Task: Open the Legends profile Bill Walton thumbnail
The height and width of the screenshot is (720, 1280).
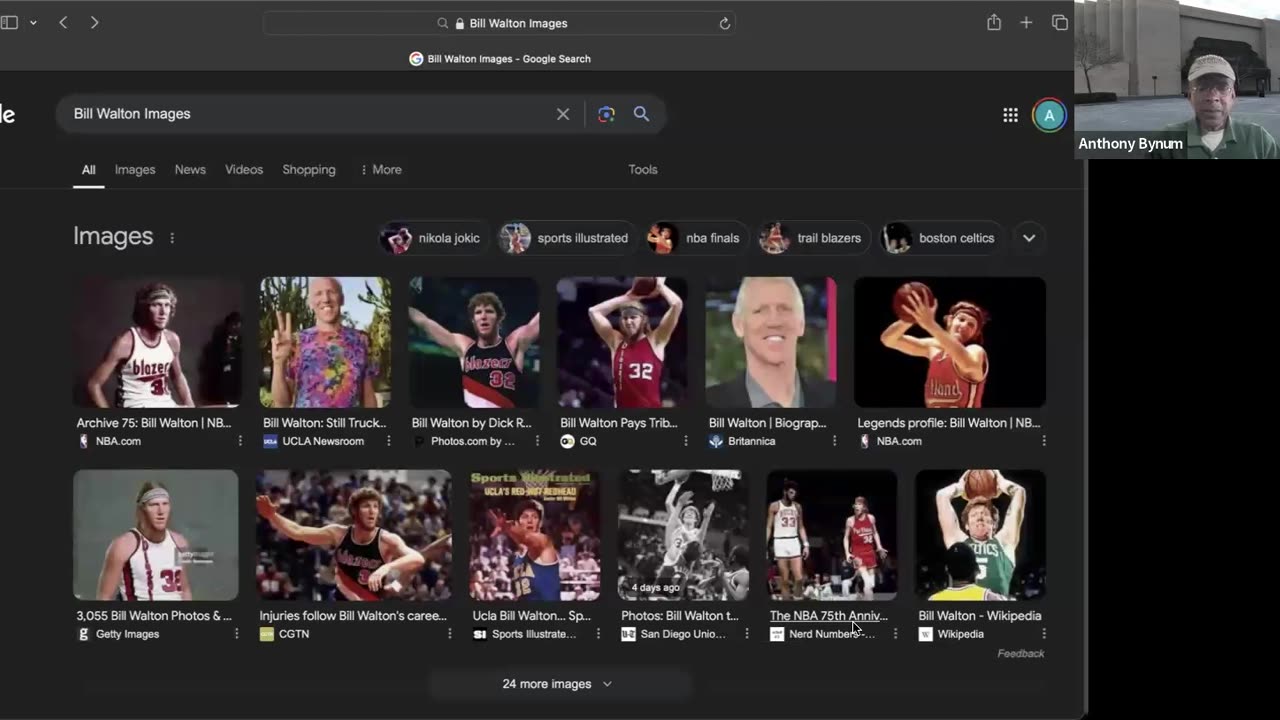Action: [x=950, y=342]
